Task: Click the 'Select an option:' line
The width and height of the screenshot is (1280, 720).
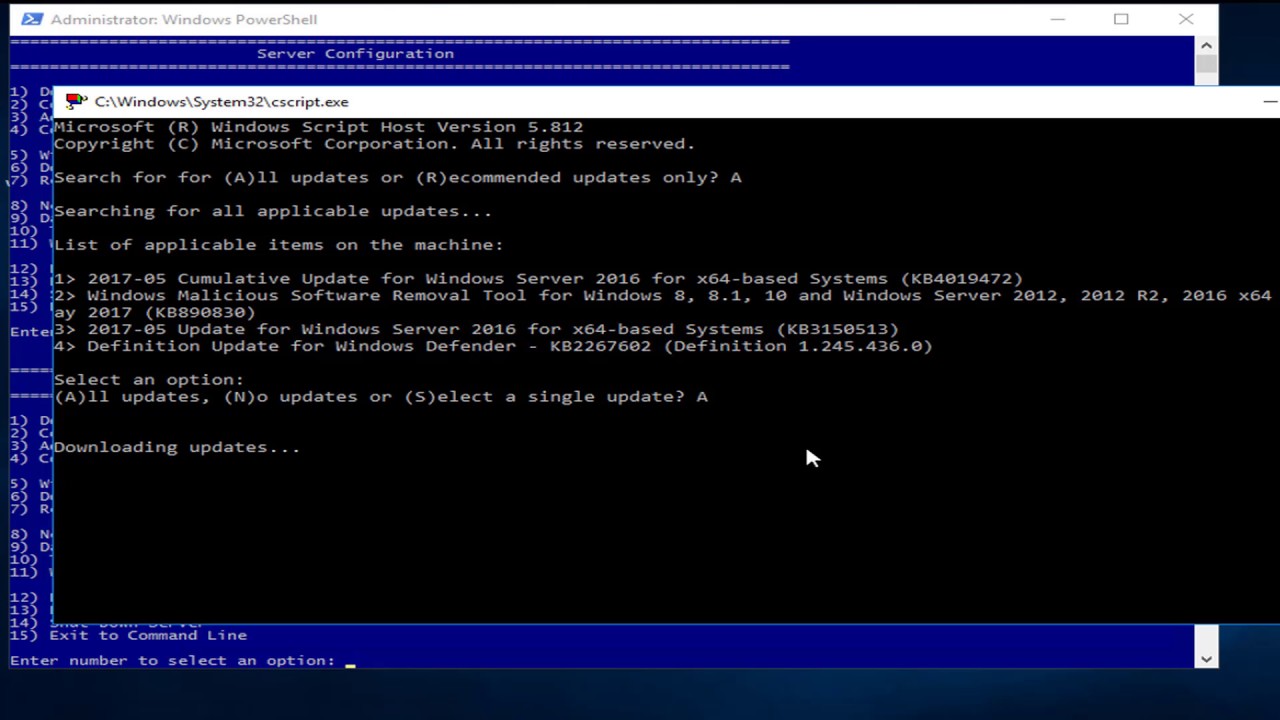Action: (x=149, y=380)
